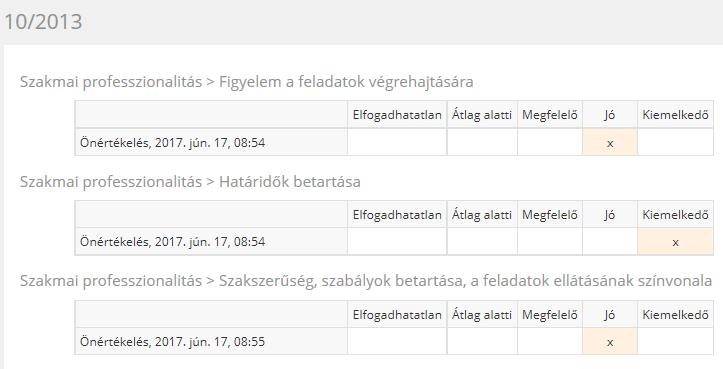The image size is (723, 369).
Task: Click Kiemelkedő column header in the Szakszerűség table
Action: point(675,315)
